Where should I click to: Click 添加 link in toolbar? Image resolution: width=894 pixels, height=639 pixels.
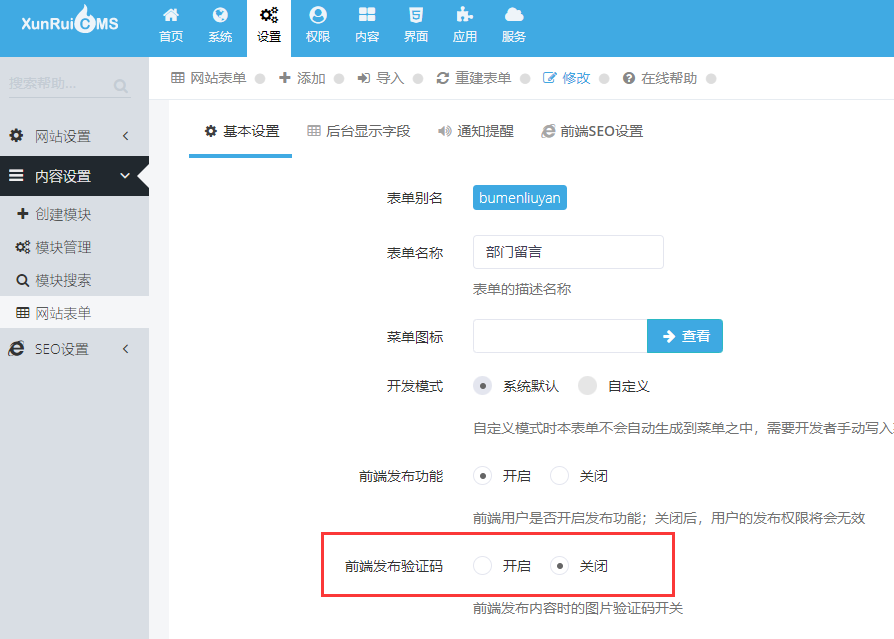pyautogui.click(x=311, y=78)
